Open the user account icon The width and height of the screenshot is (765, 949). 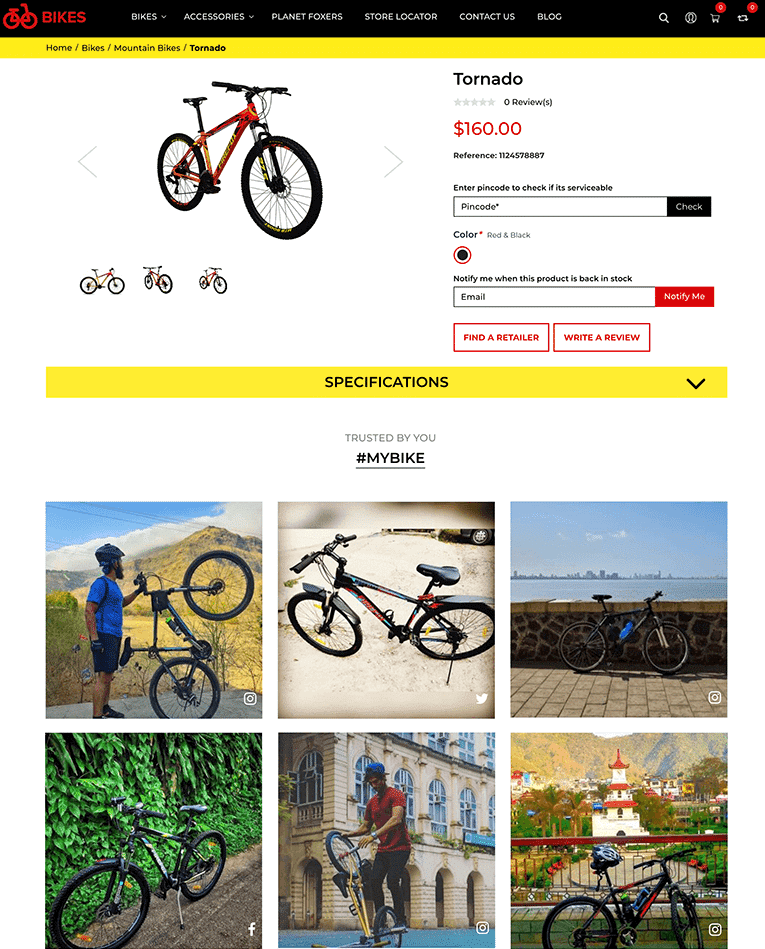(691, 18)
